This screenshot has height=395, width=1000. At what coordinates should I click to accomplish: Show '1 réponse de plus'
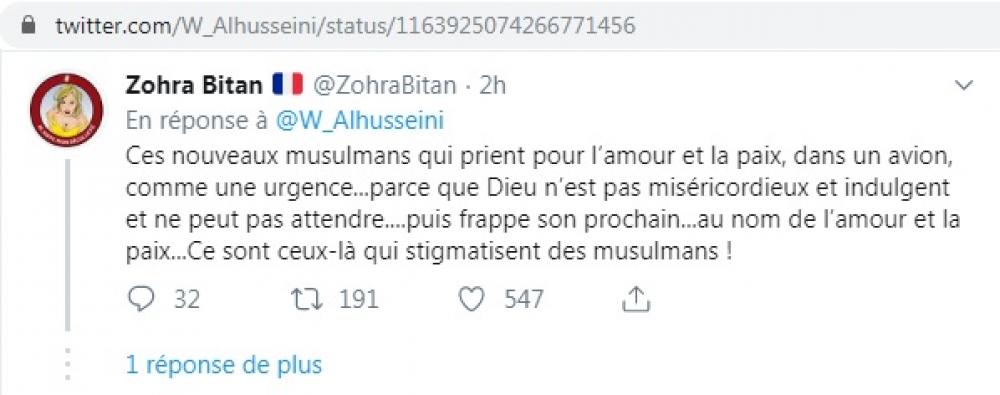point(224,365)
